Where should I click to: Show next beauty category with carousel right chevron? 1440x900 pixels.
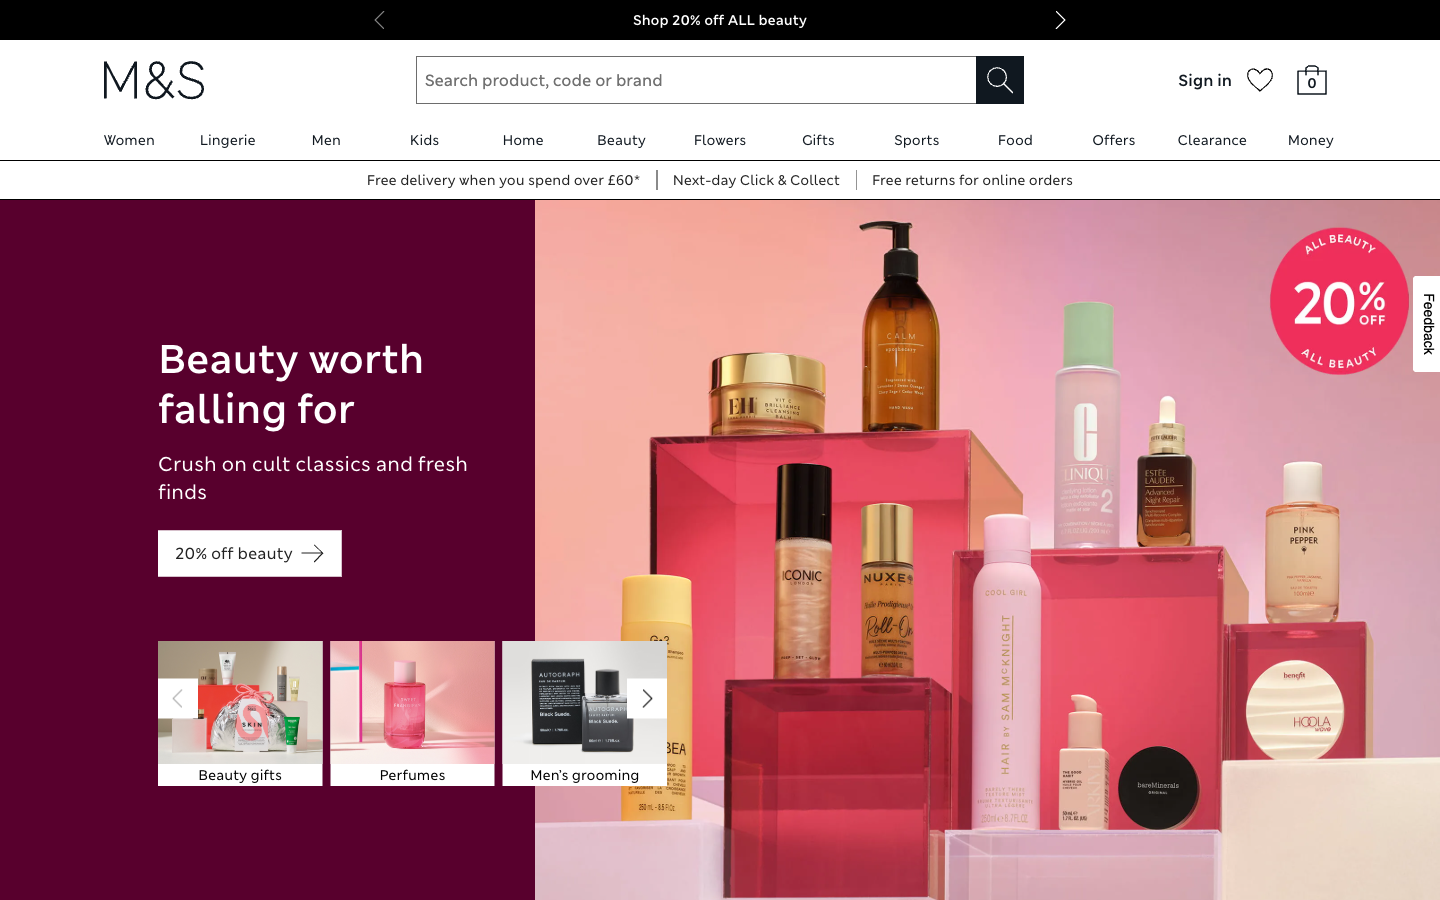pyautogui.click(x=647, y=699)
